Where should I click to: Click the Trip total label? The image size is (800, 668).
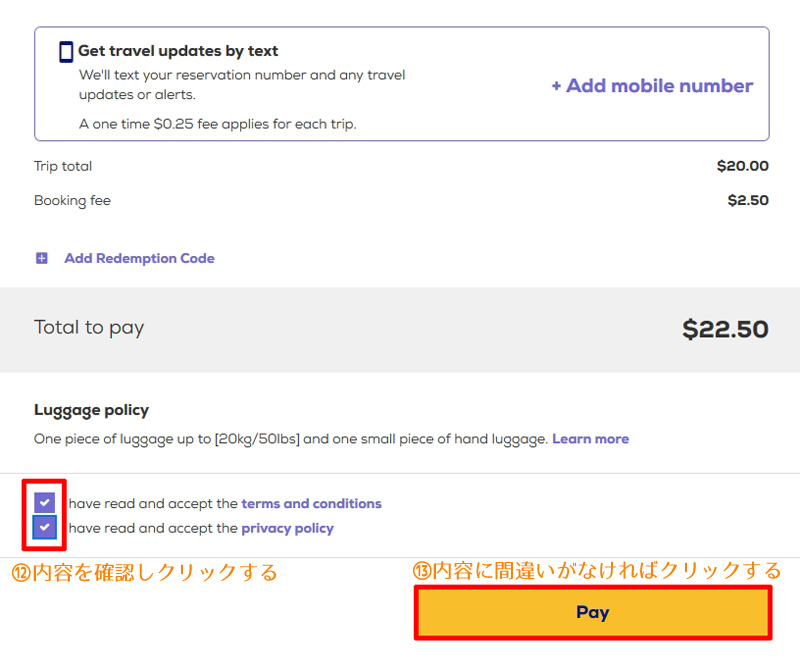63,166
